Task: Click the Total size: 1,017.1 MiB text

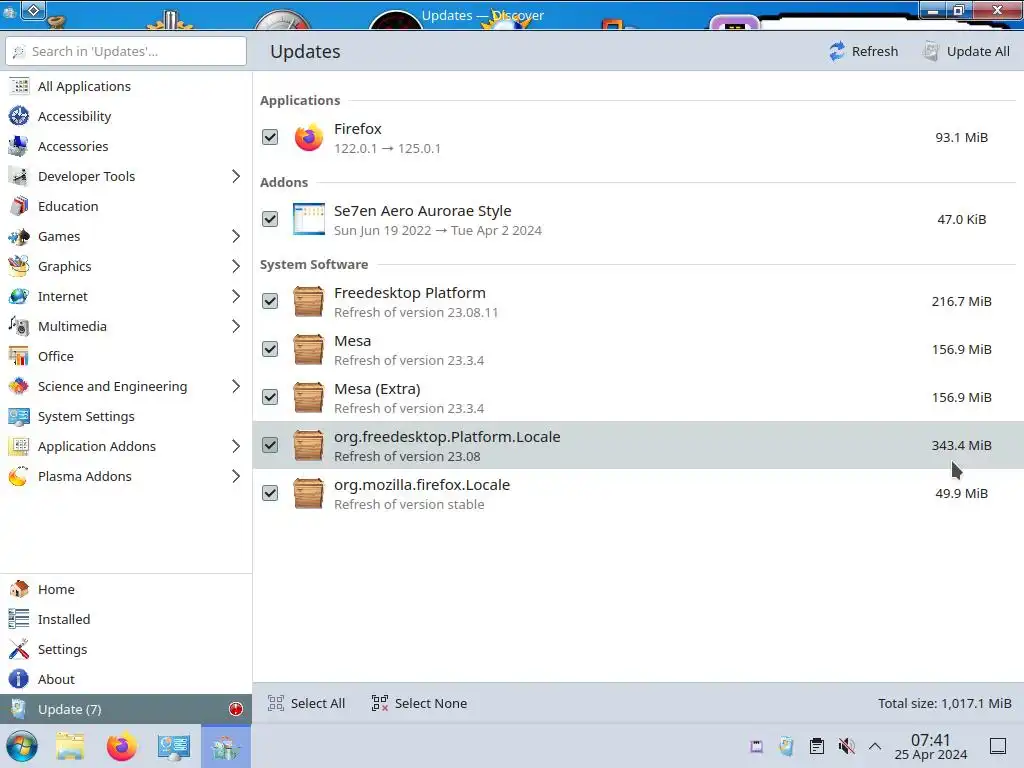Action: (944, 703)
